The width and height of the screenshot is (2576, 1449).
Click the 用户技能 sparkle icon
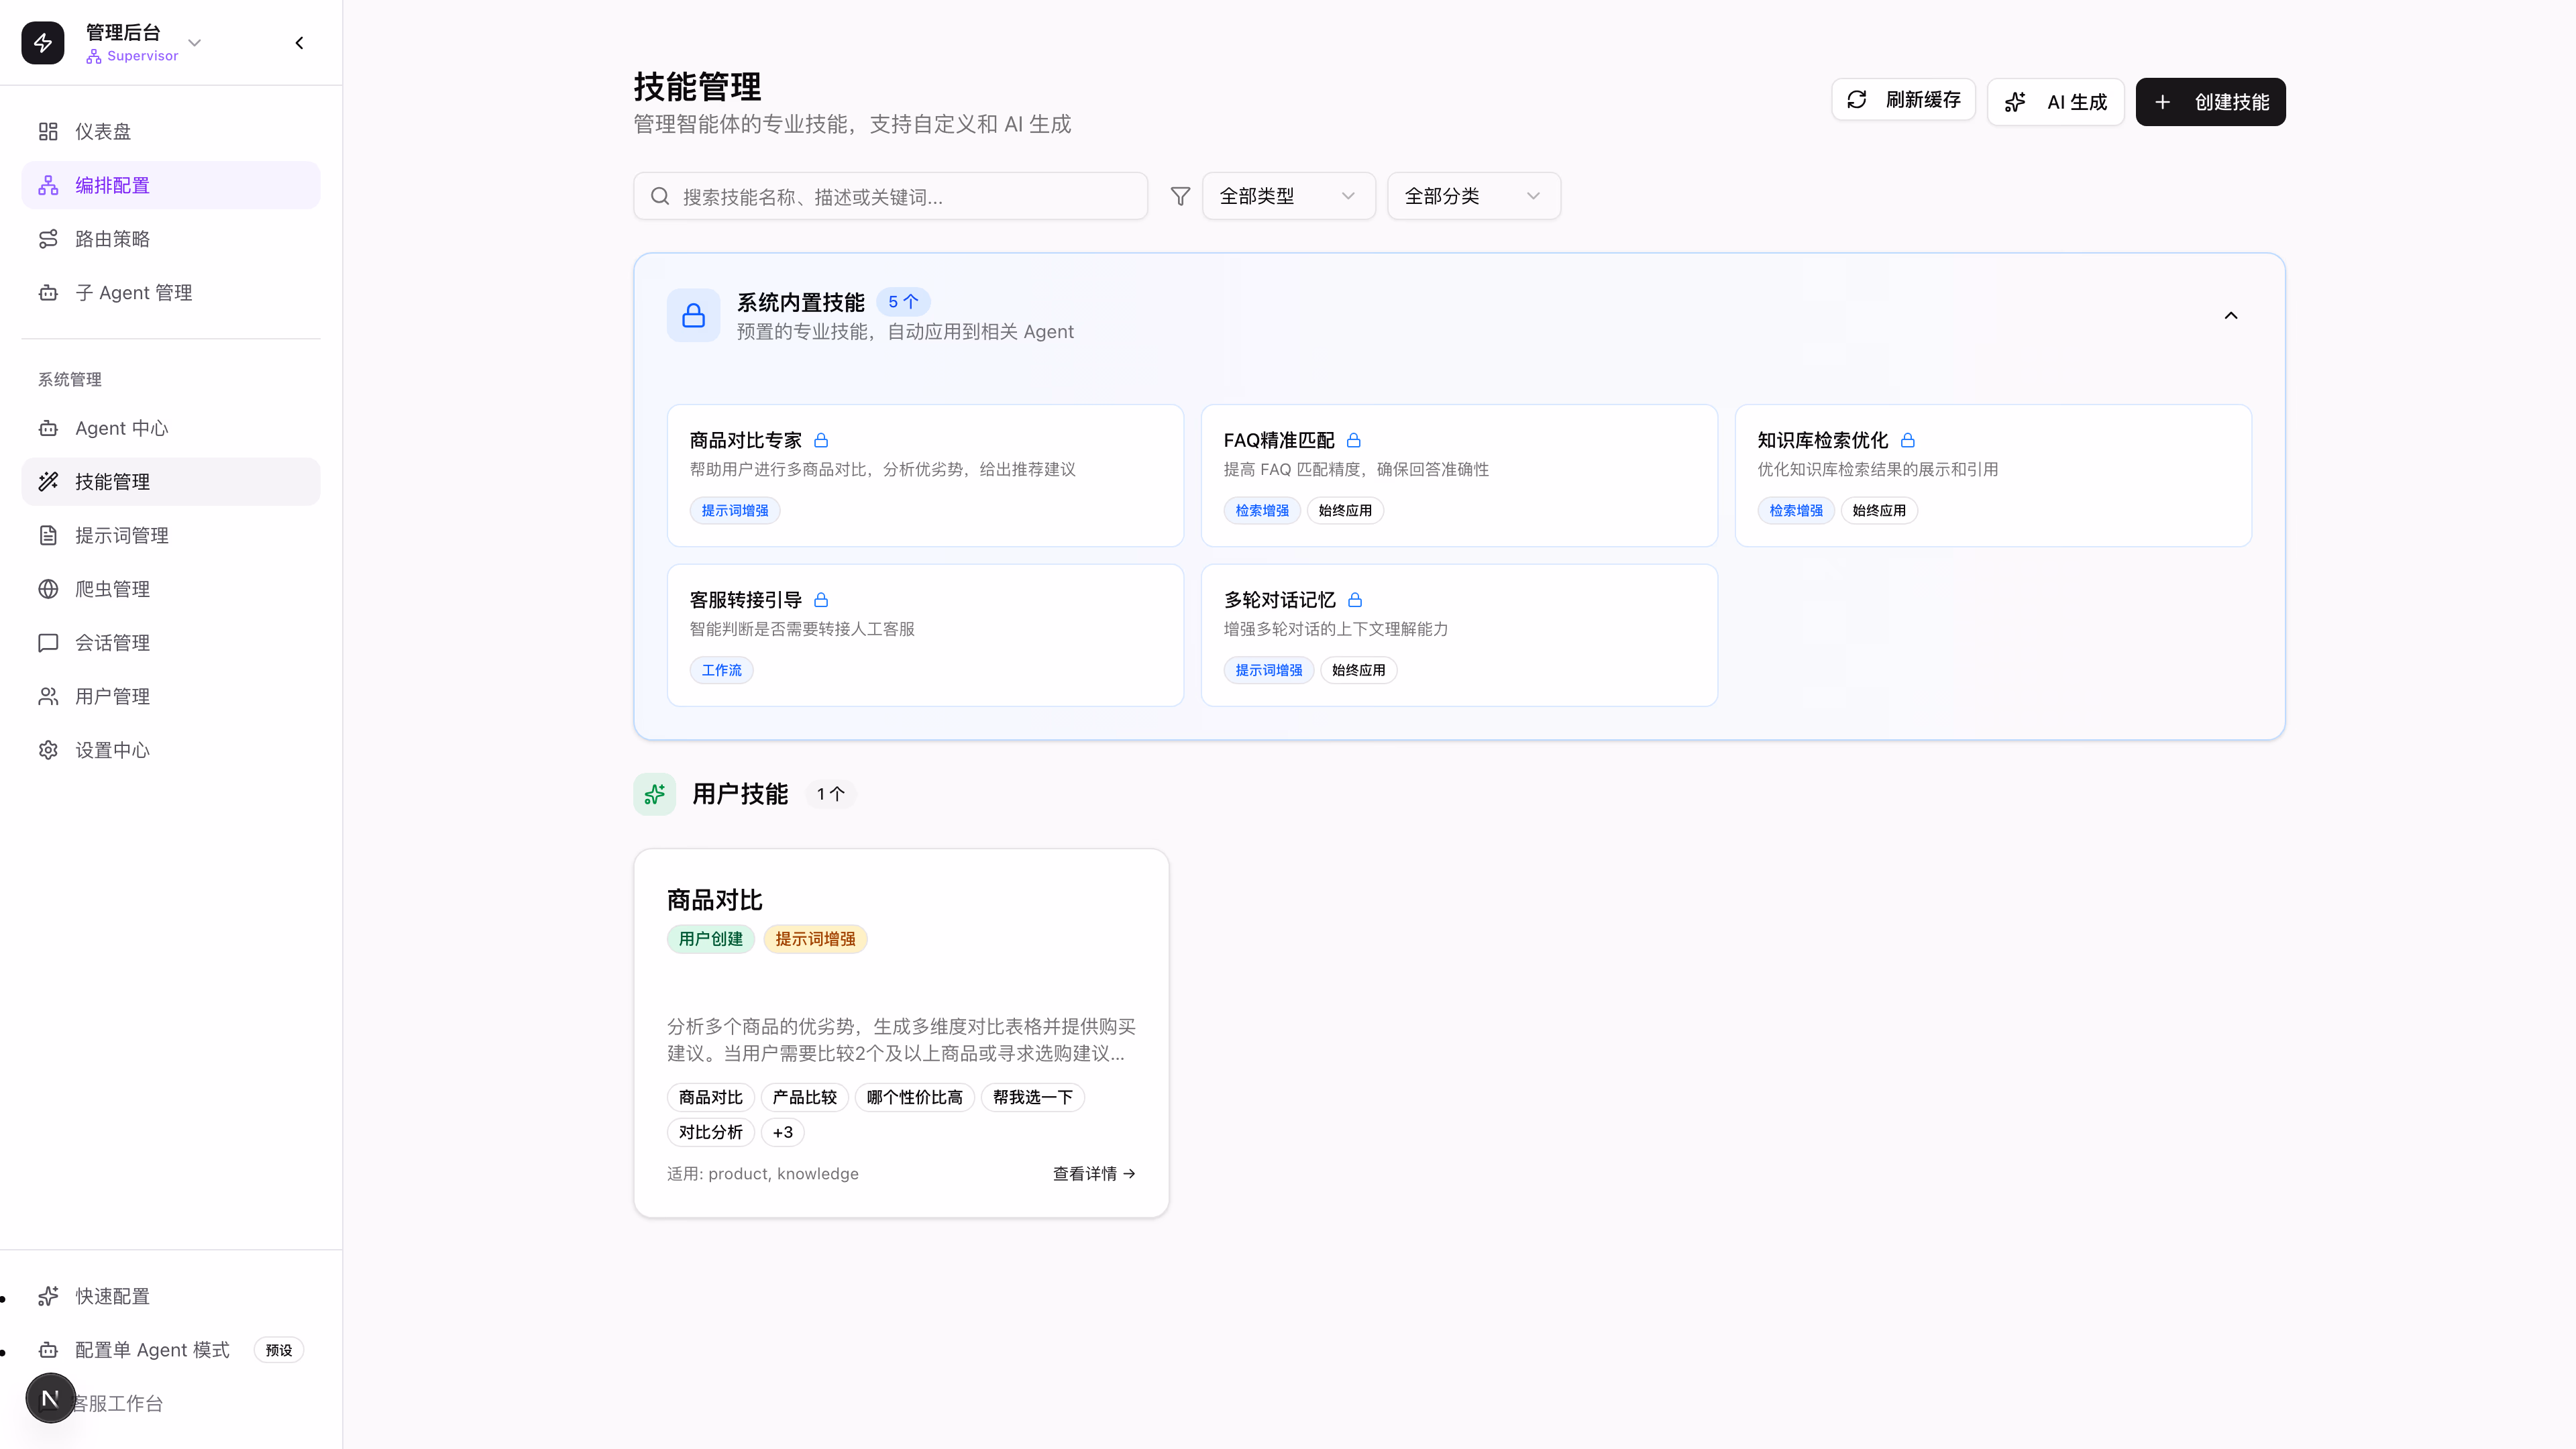pos(655,794)
